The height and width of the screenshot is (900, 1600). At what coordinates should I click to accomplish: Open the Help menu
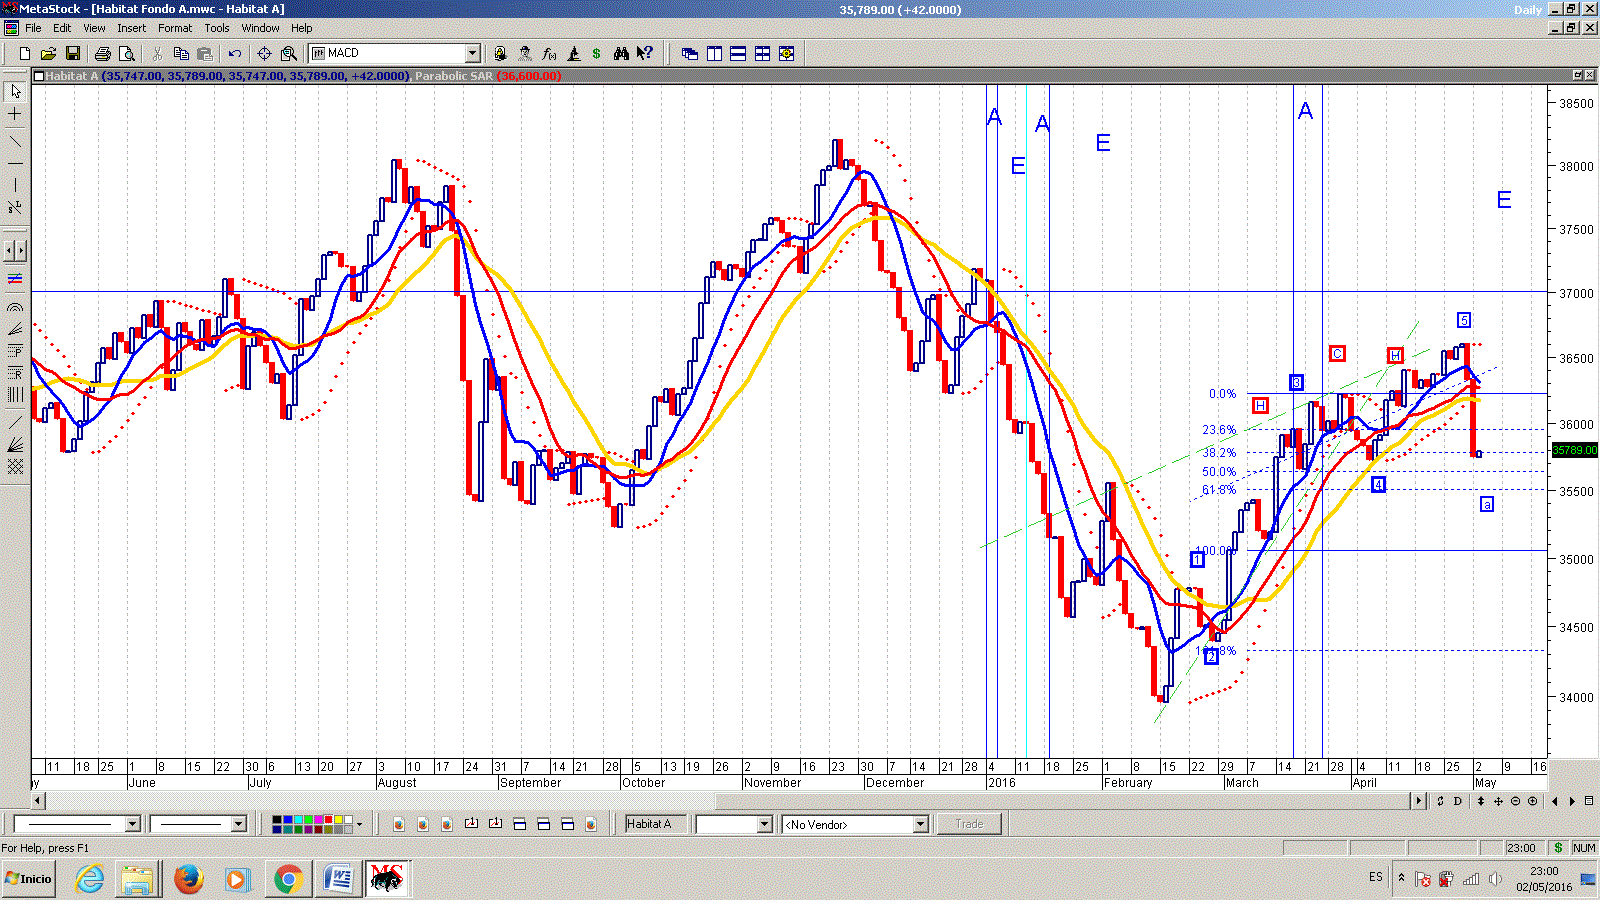(302, 28)
